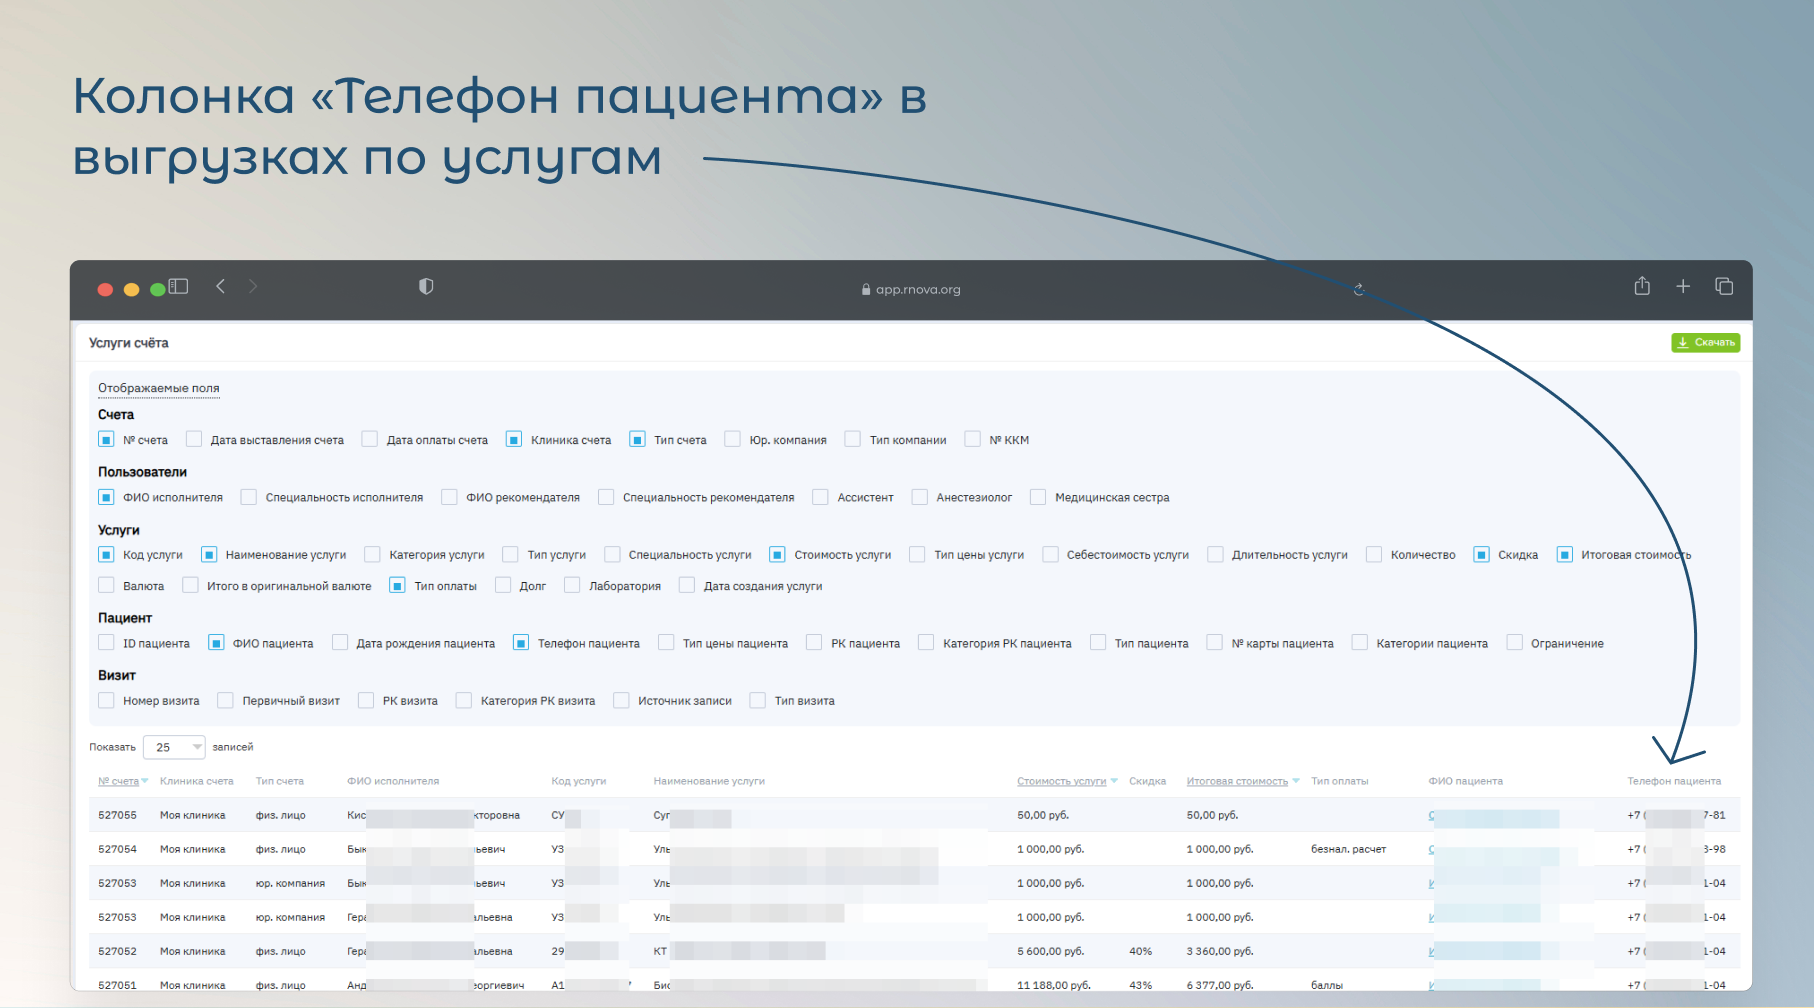The image size is (1814, 1008).
Task: Toggle the ID пациента checkbox
Action: click(x=106, y=643)
